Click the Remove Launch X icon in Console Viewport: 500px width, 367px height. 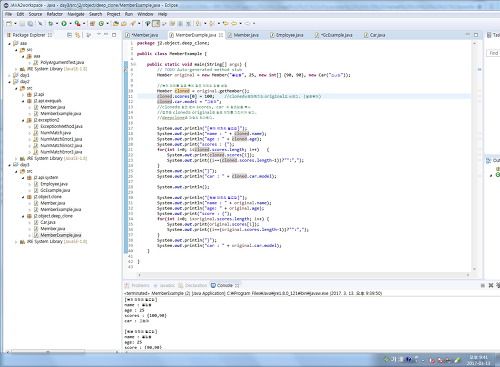click(491, 285)
